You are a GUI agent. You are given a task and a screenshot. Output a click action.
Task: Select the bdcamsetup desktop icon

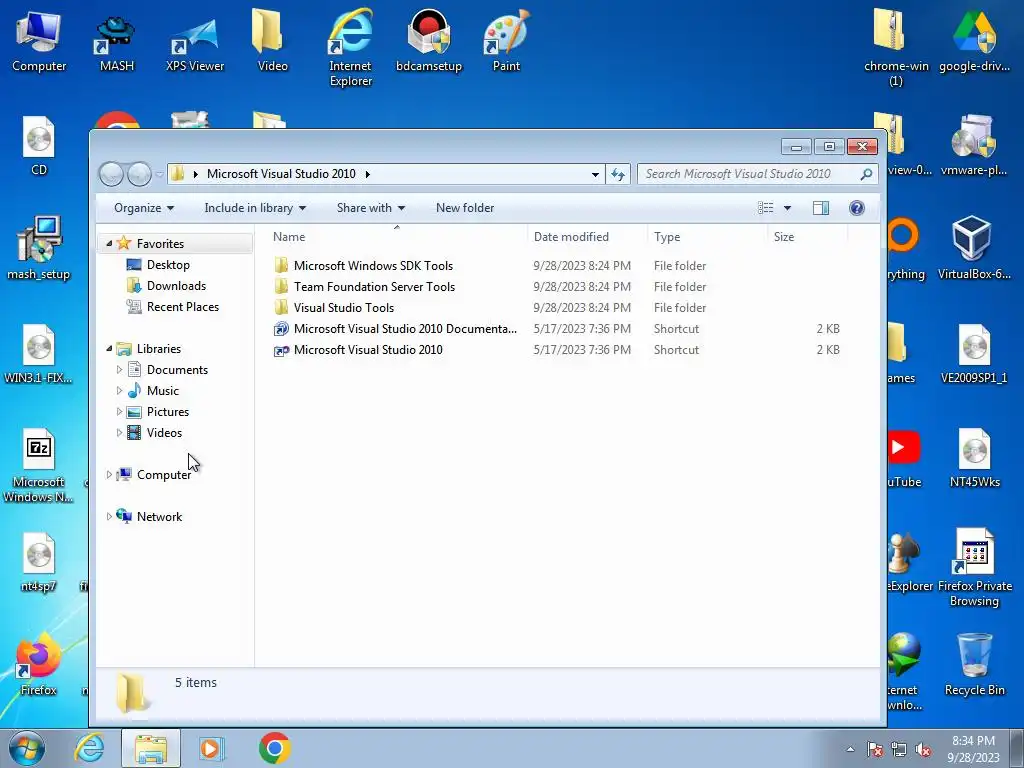428,40
